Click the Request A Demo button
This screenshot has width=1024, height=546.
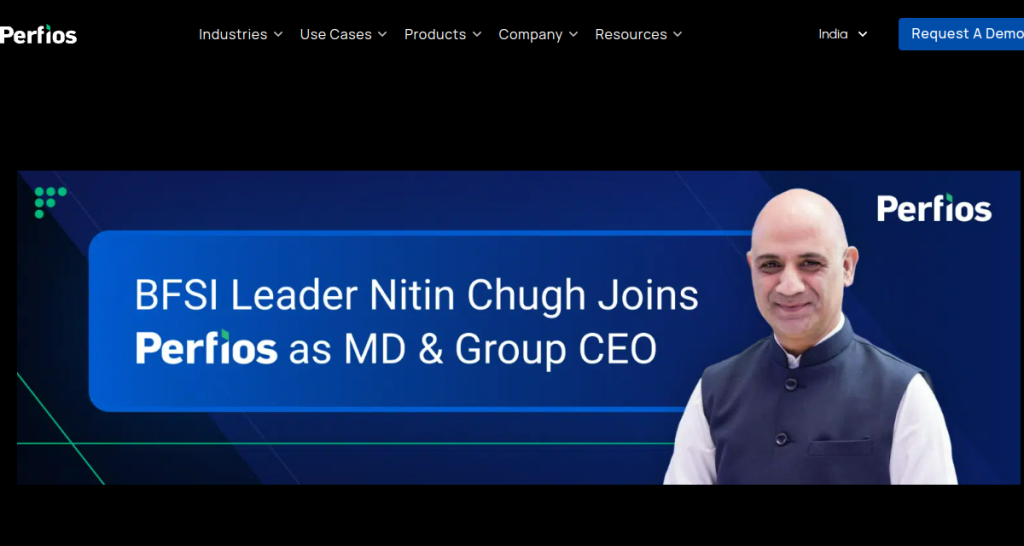click(x=961, y=34)
